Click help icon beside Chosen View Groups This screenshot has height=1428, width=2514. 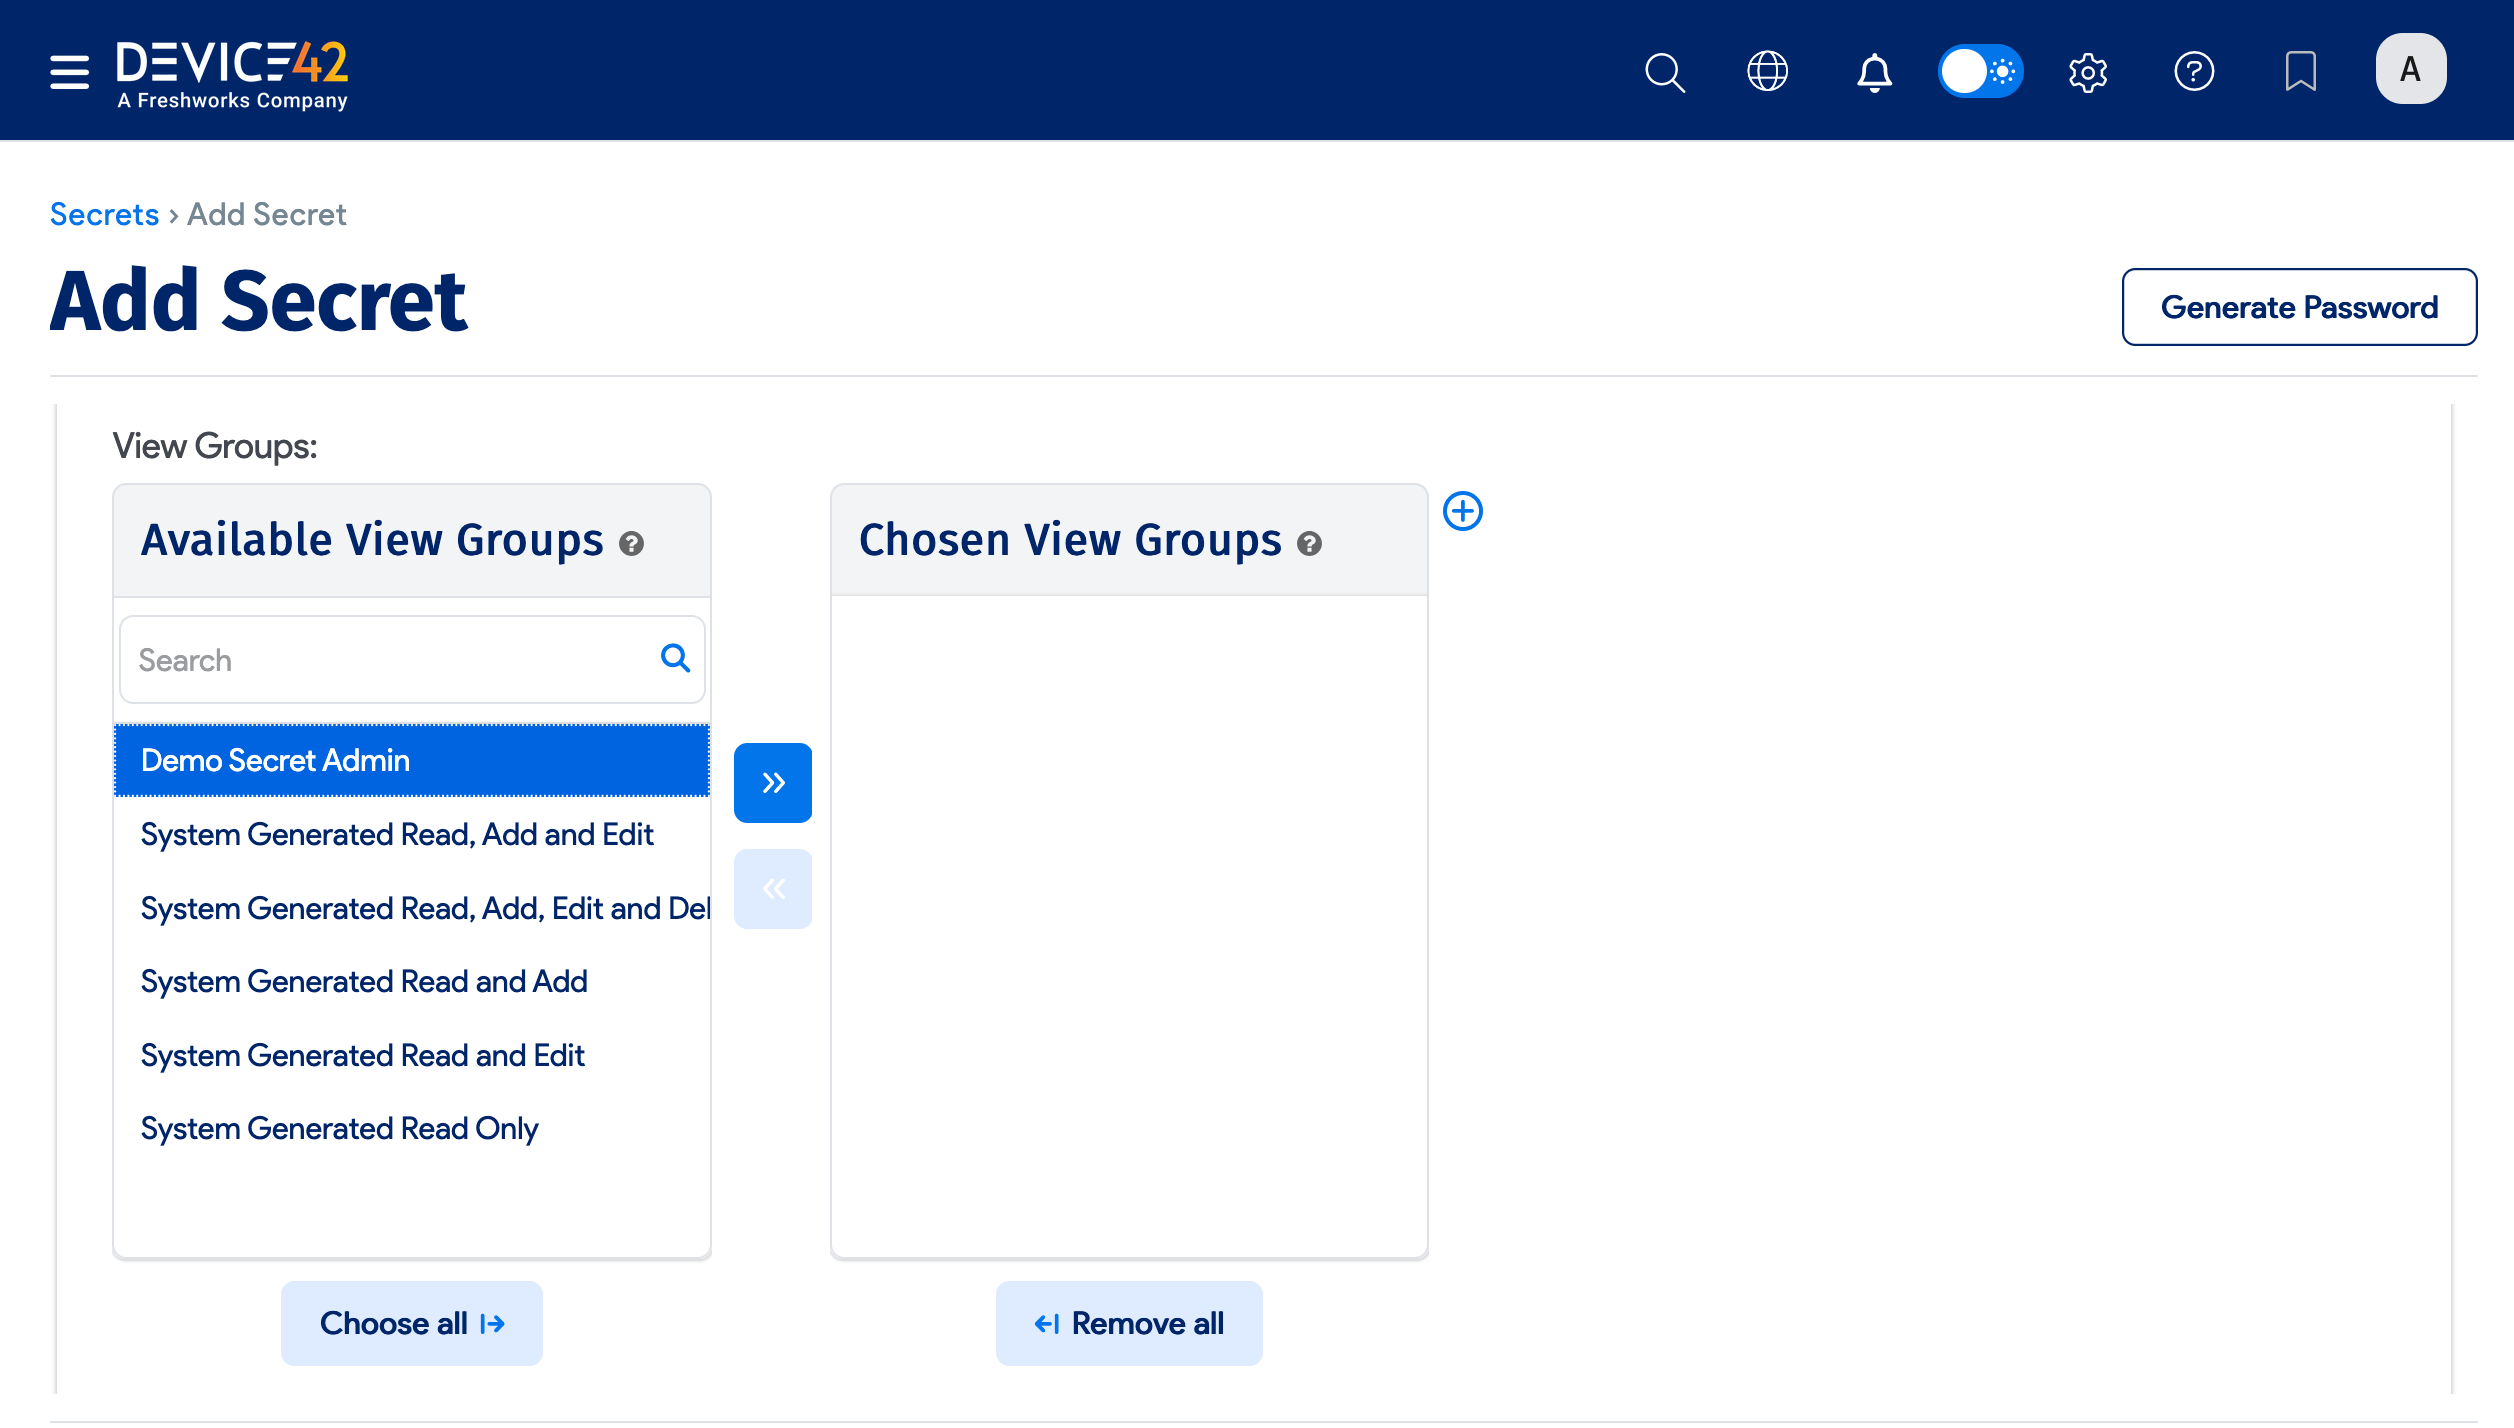[1309, 543]
